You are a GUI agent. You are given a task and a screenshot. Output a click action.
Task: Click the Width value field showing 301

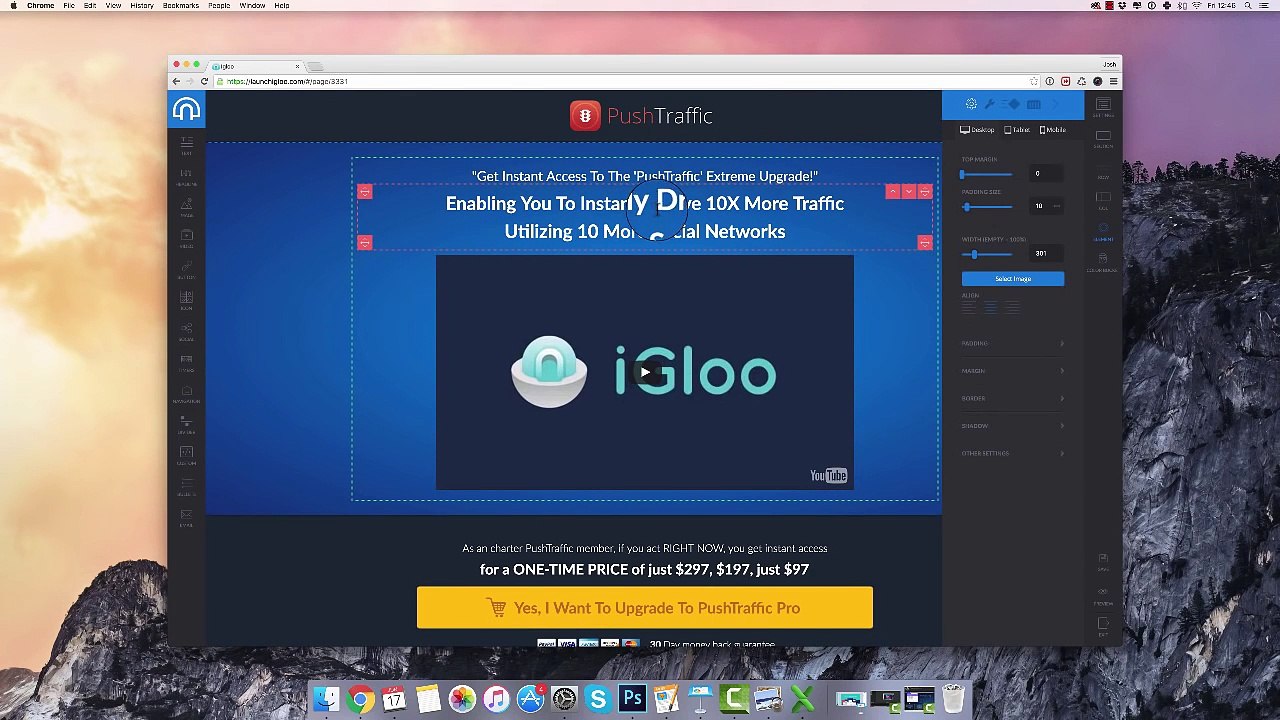(1046, 253)
